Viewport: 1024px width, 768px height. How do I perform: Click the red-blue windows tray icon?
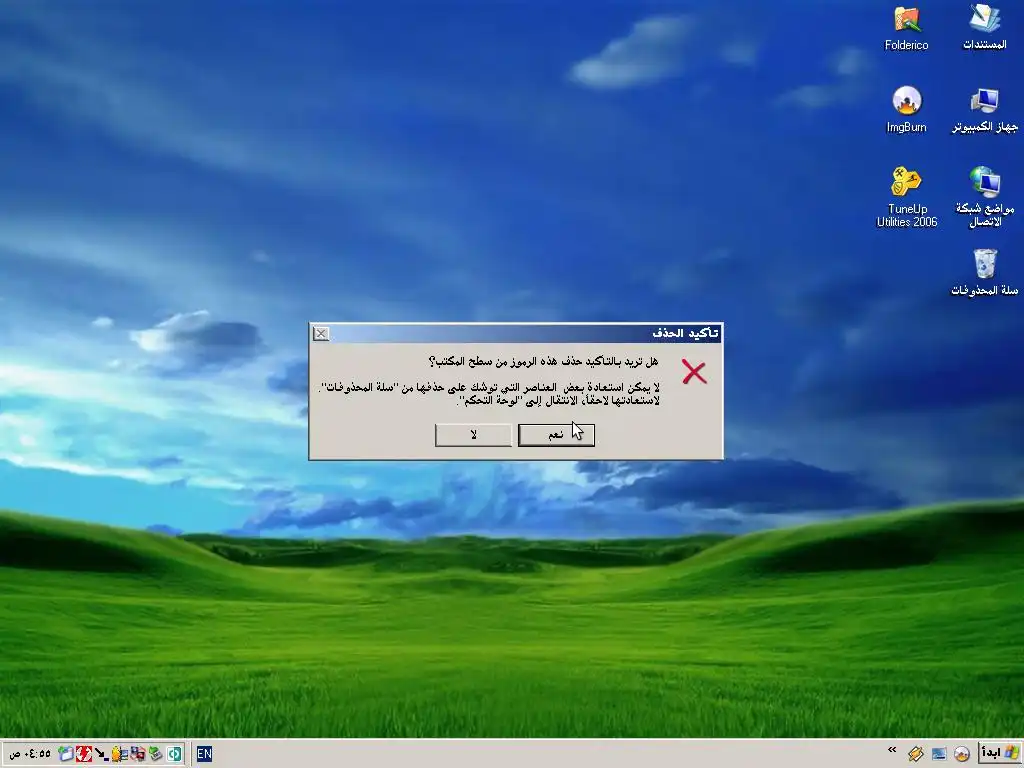(138, 754)
